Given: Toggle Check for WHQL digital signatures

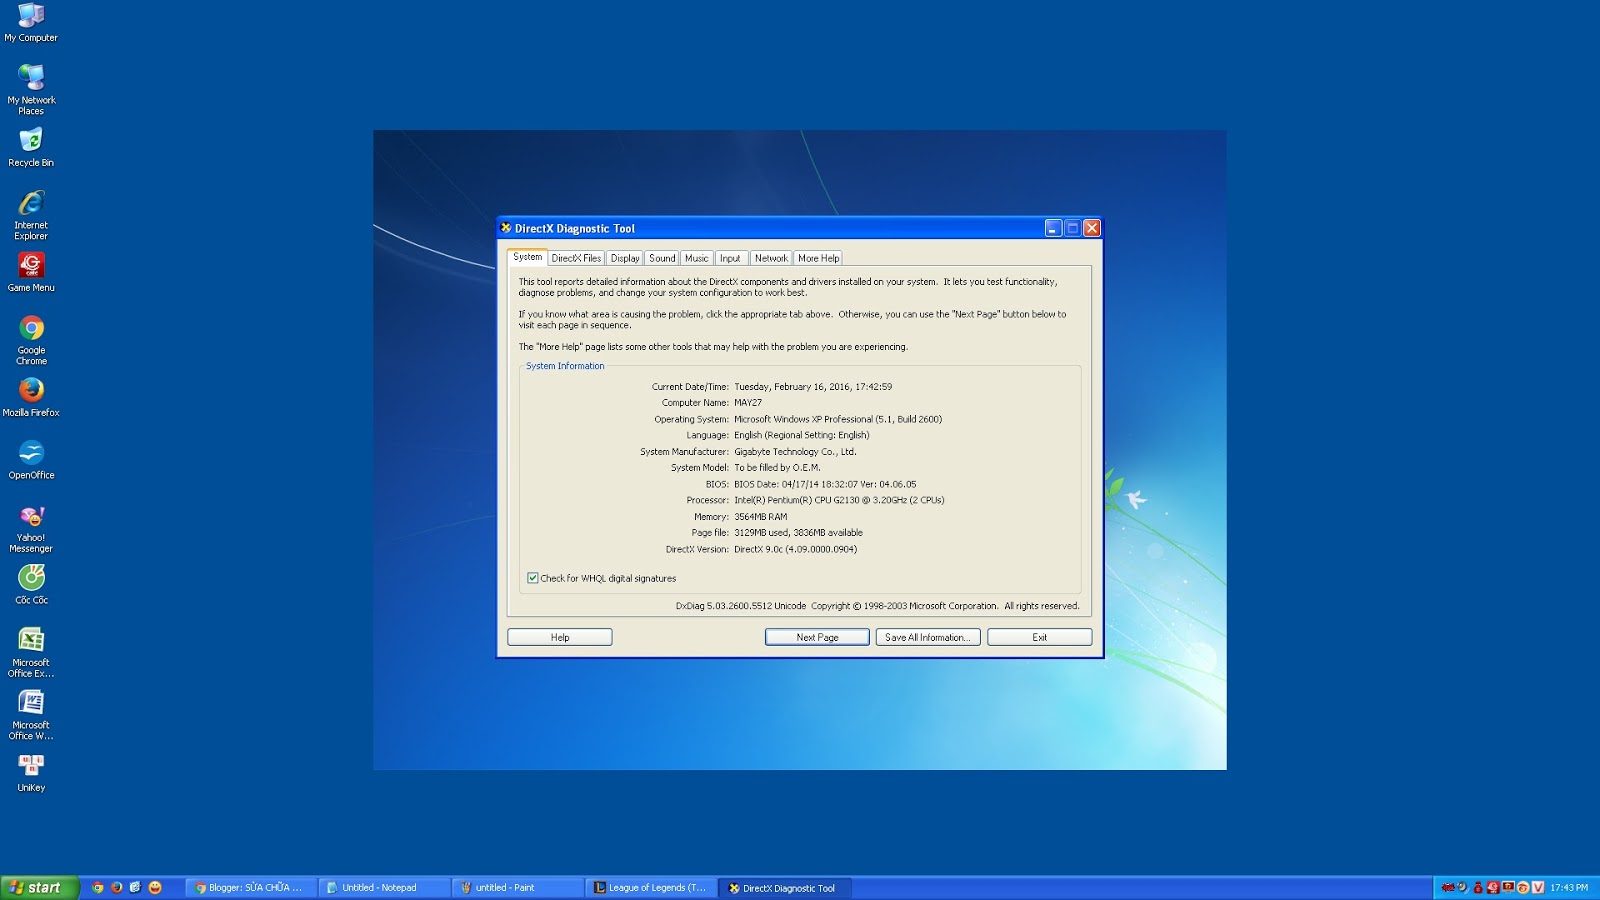Looking at the screenshot, I should [x=533, y=578].
